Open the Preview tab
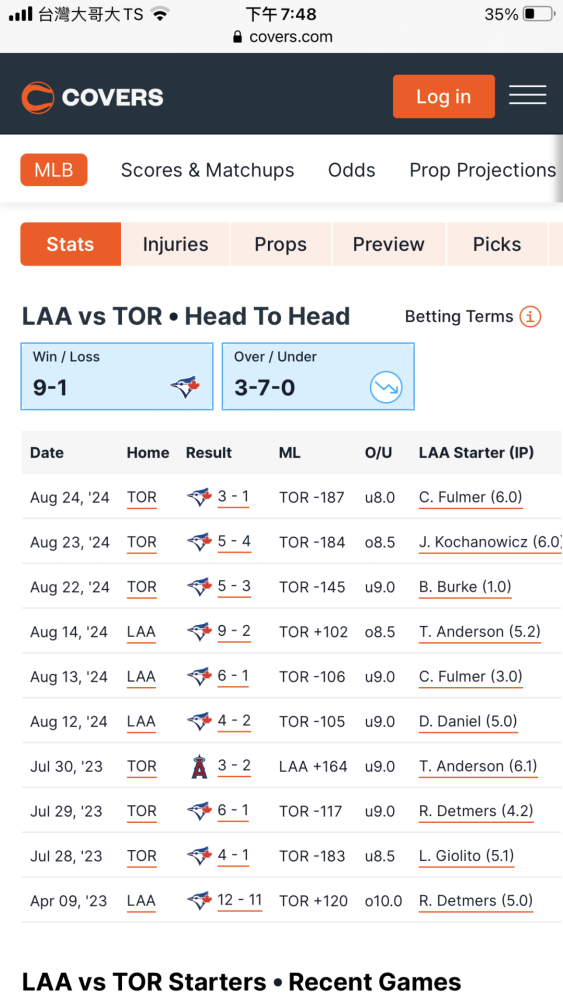 pos(388,244)
